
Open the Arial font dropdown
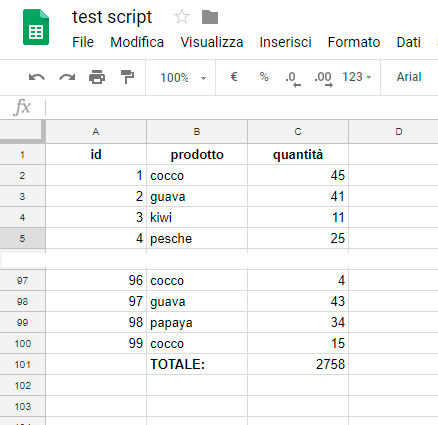(x=409, y=77)
